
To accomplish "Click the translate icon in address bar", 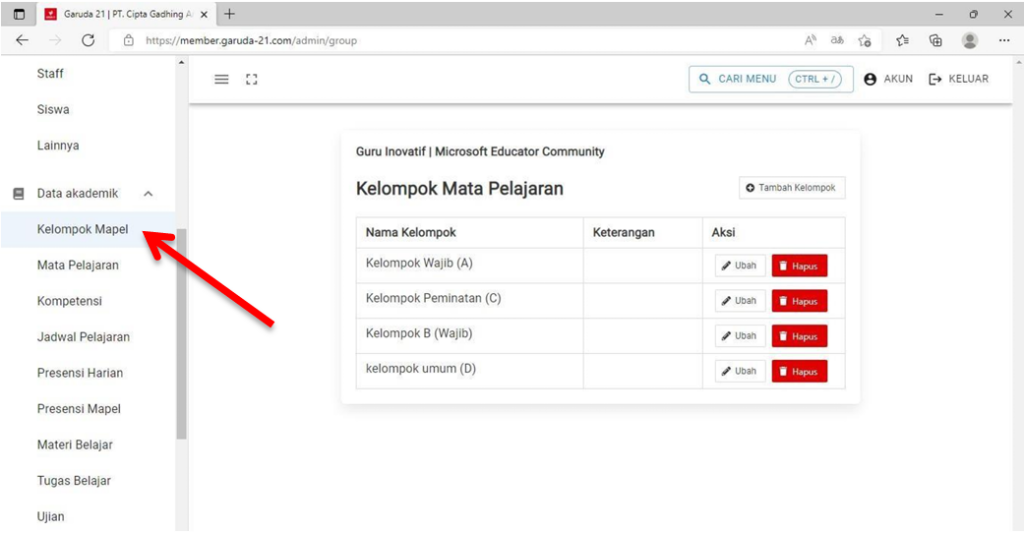I will pos(837,40).
